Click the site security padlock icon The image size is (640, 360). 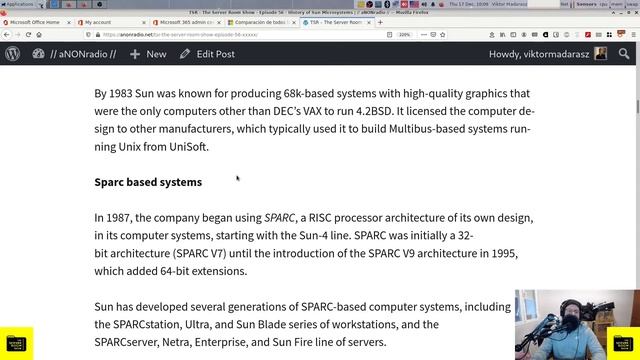pyautogui.click(x=98, y=35)
